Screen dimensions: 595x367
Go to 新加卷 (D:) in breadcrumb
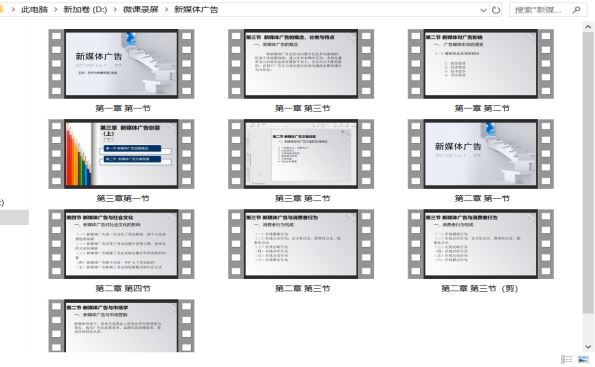coord(85,10)
